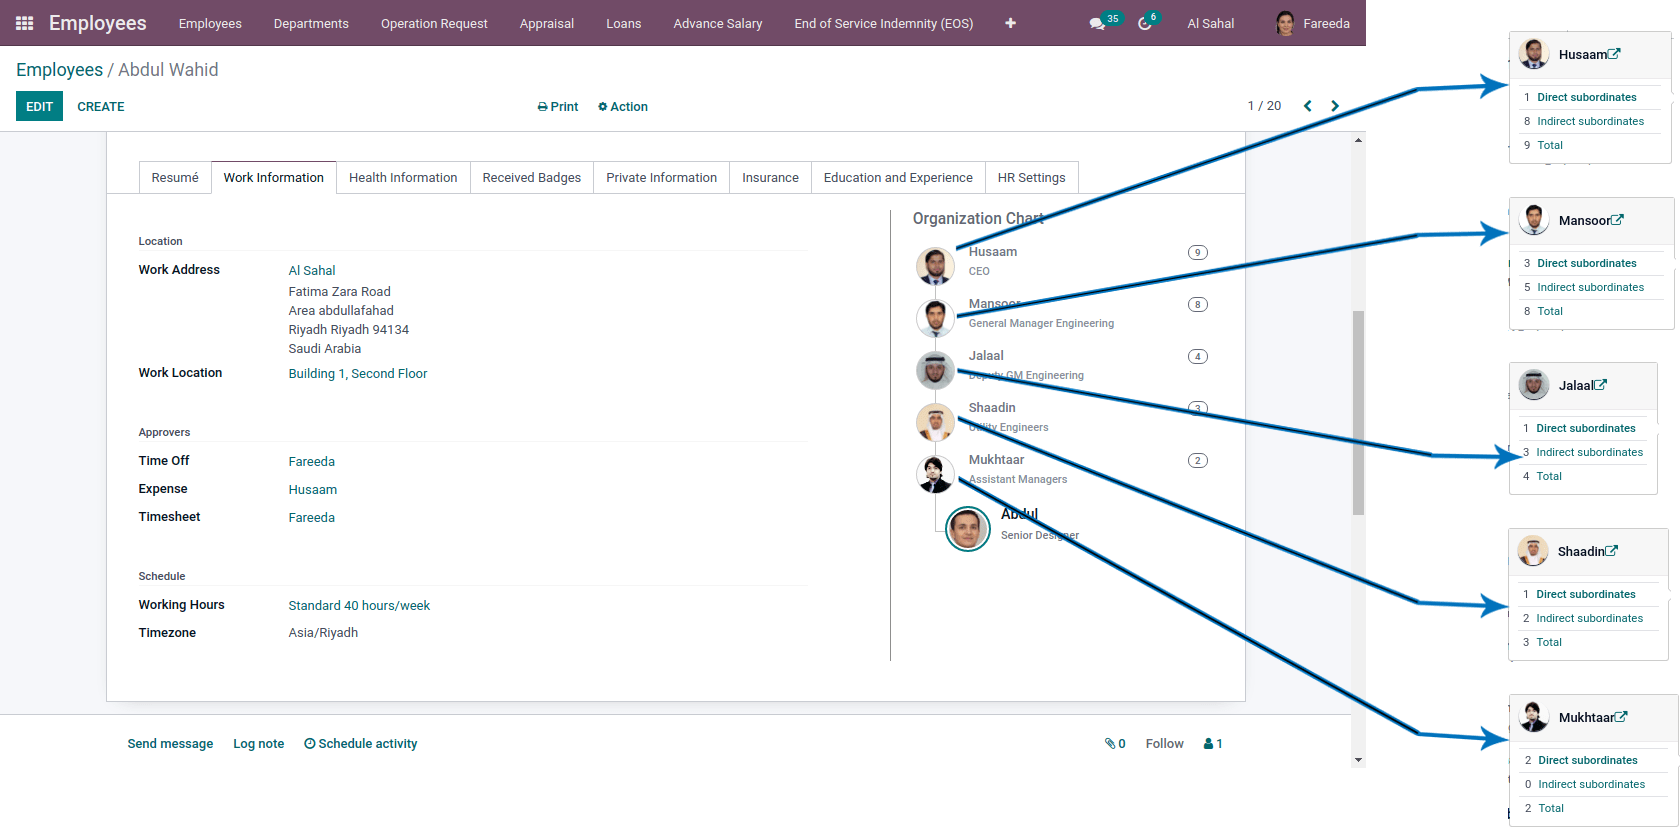Click the EDIT button
The height and width of the screenshot is (827, 1680).
39,106
